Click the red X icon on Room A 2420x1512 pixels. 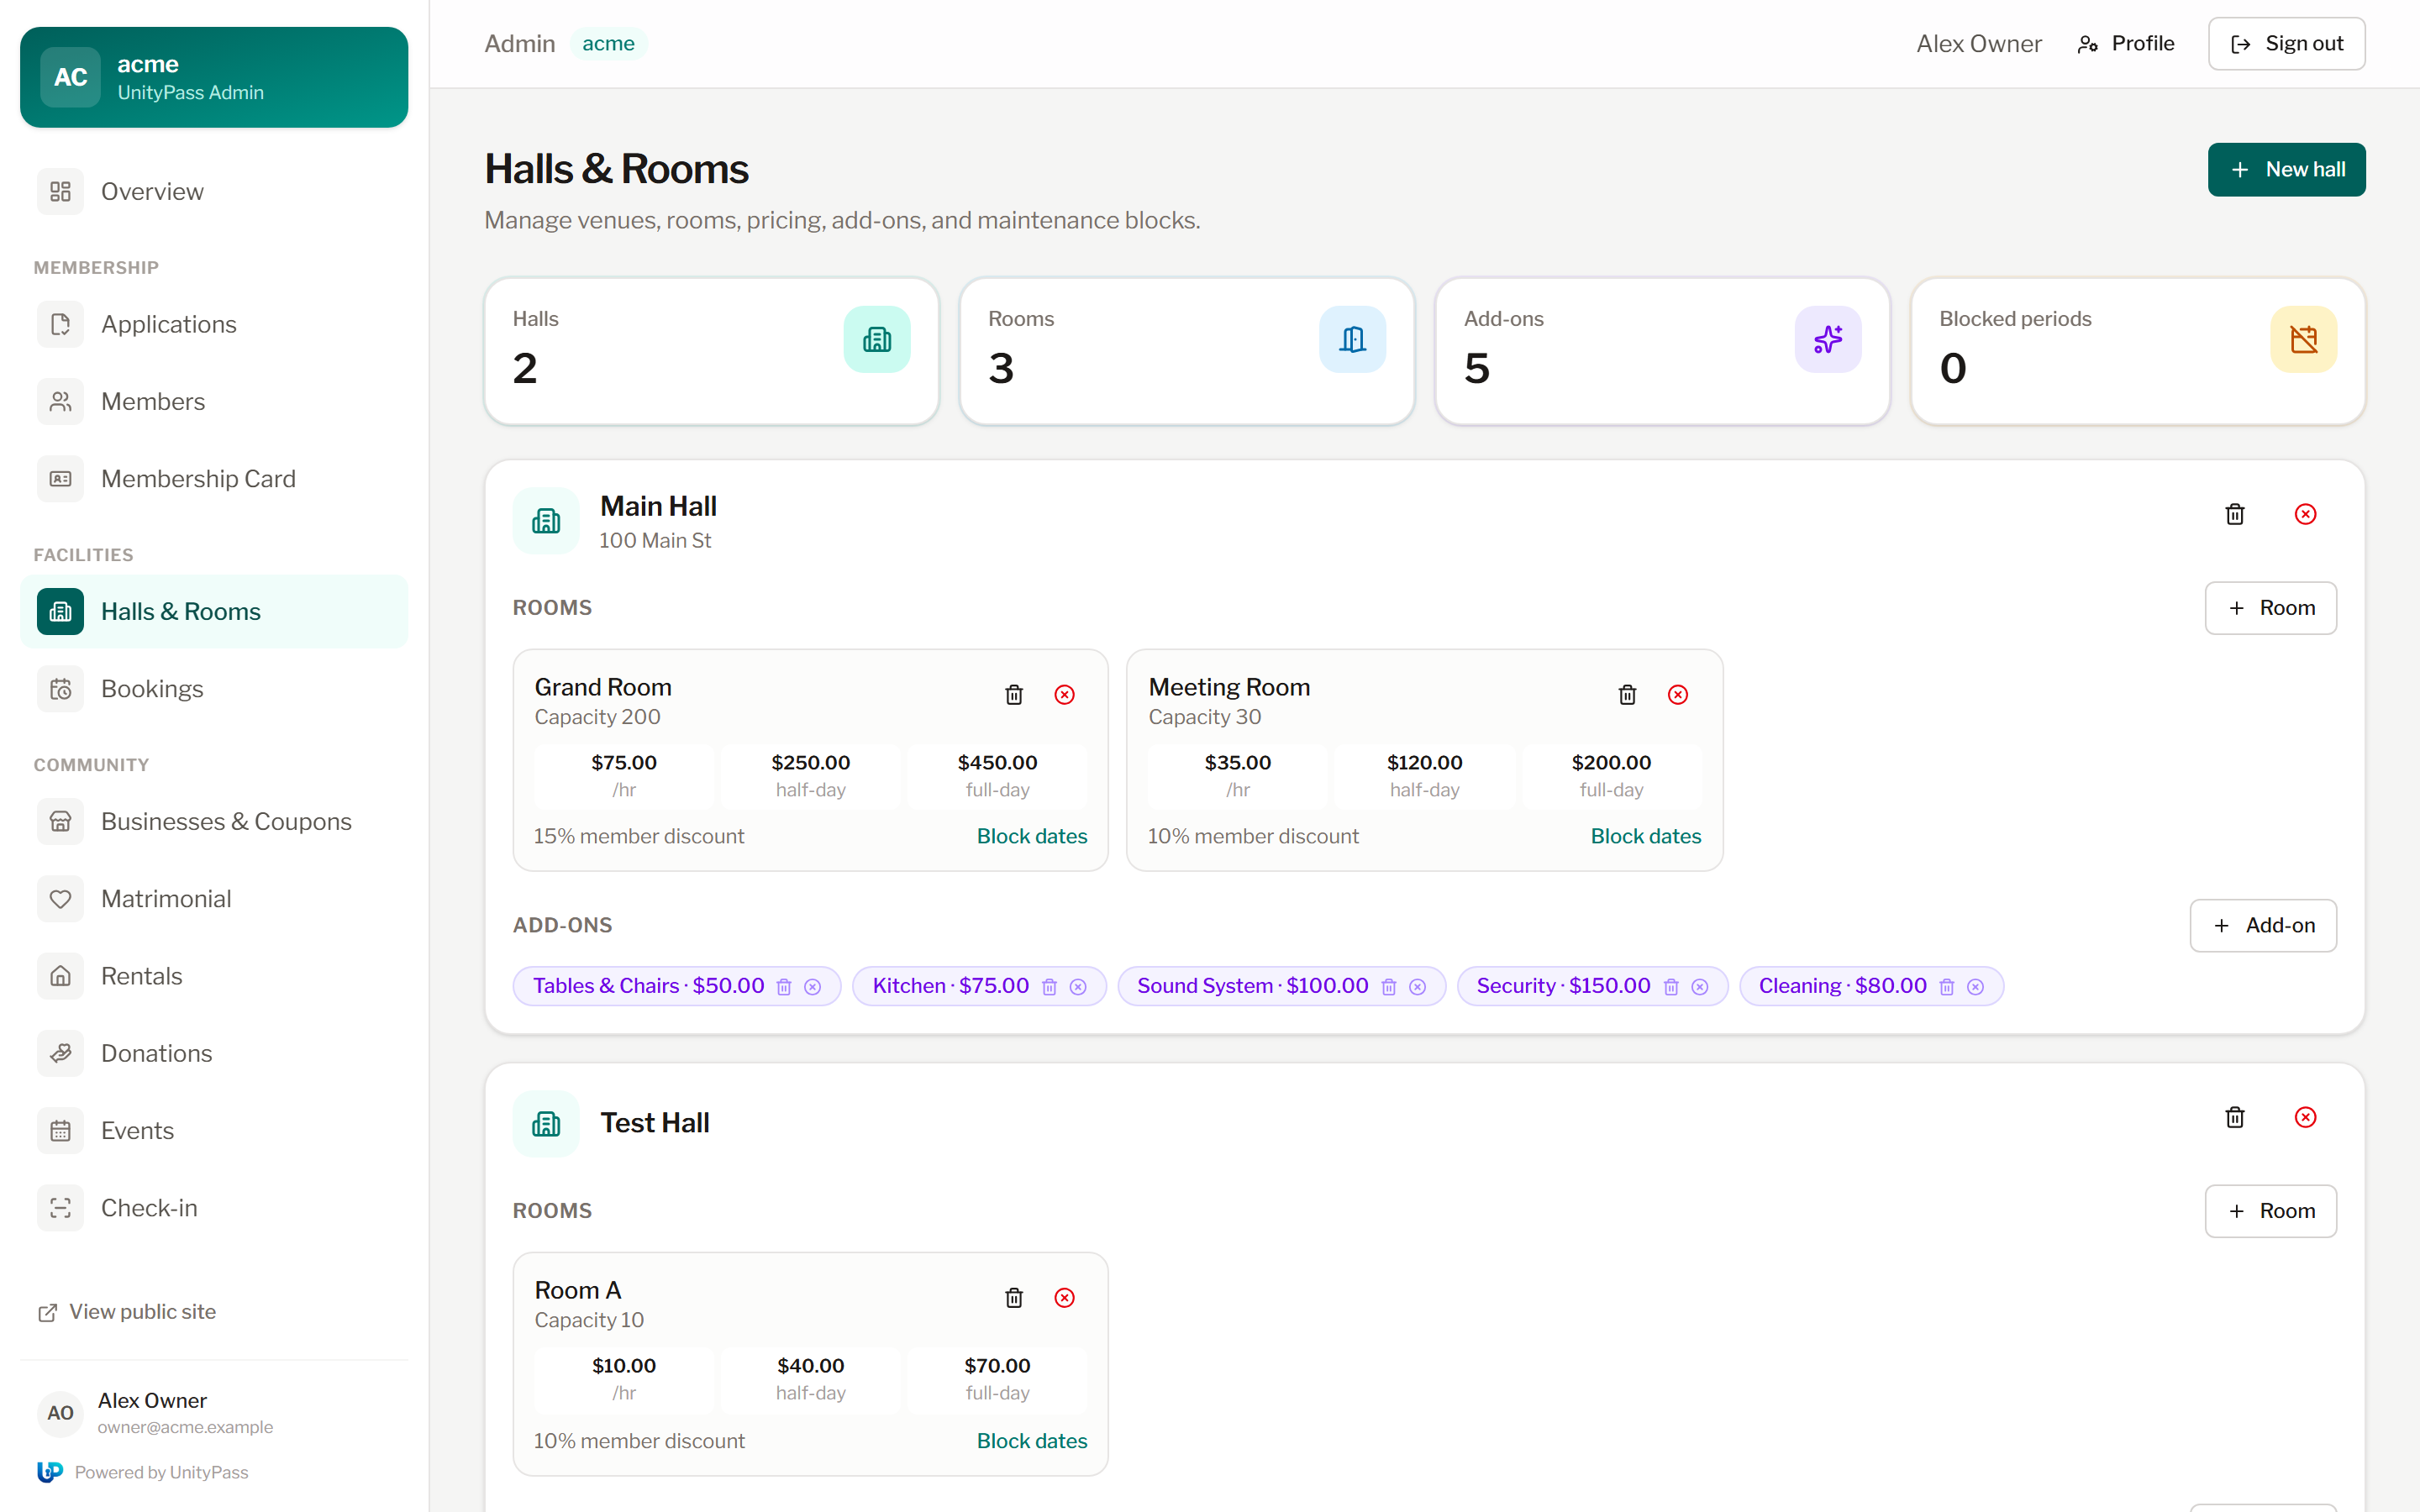pos(1065,1298)
